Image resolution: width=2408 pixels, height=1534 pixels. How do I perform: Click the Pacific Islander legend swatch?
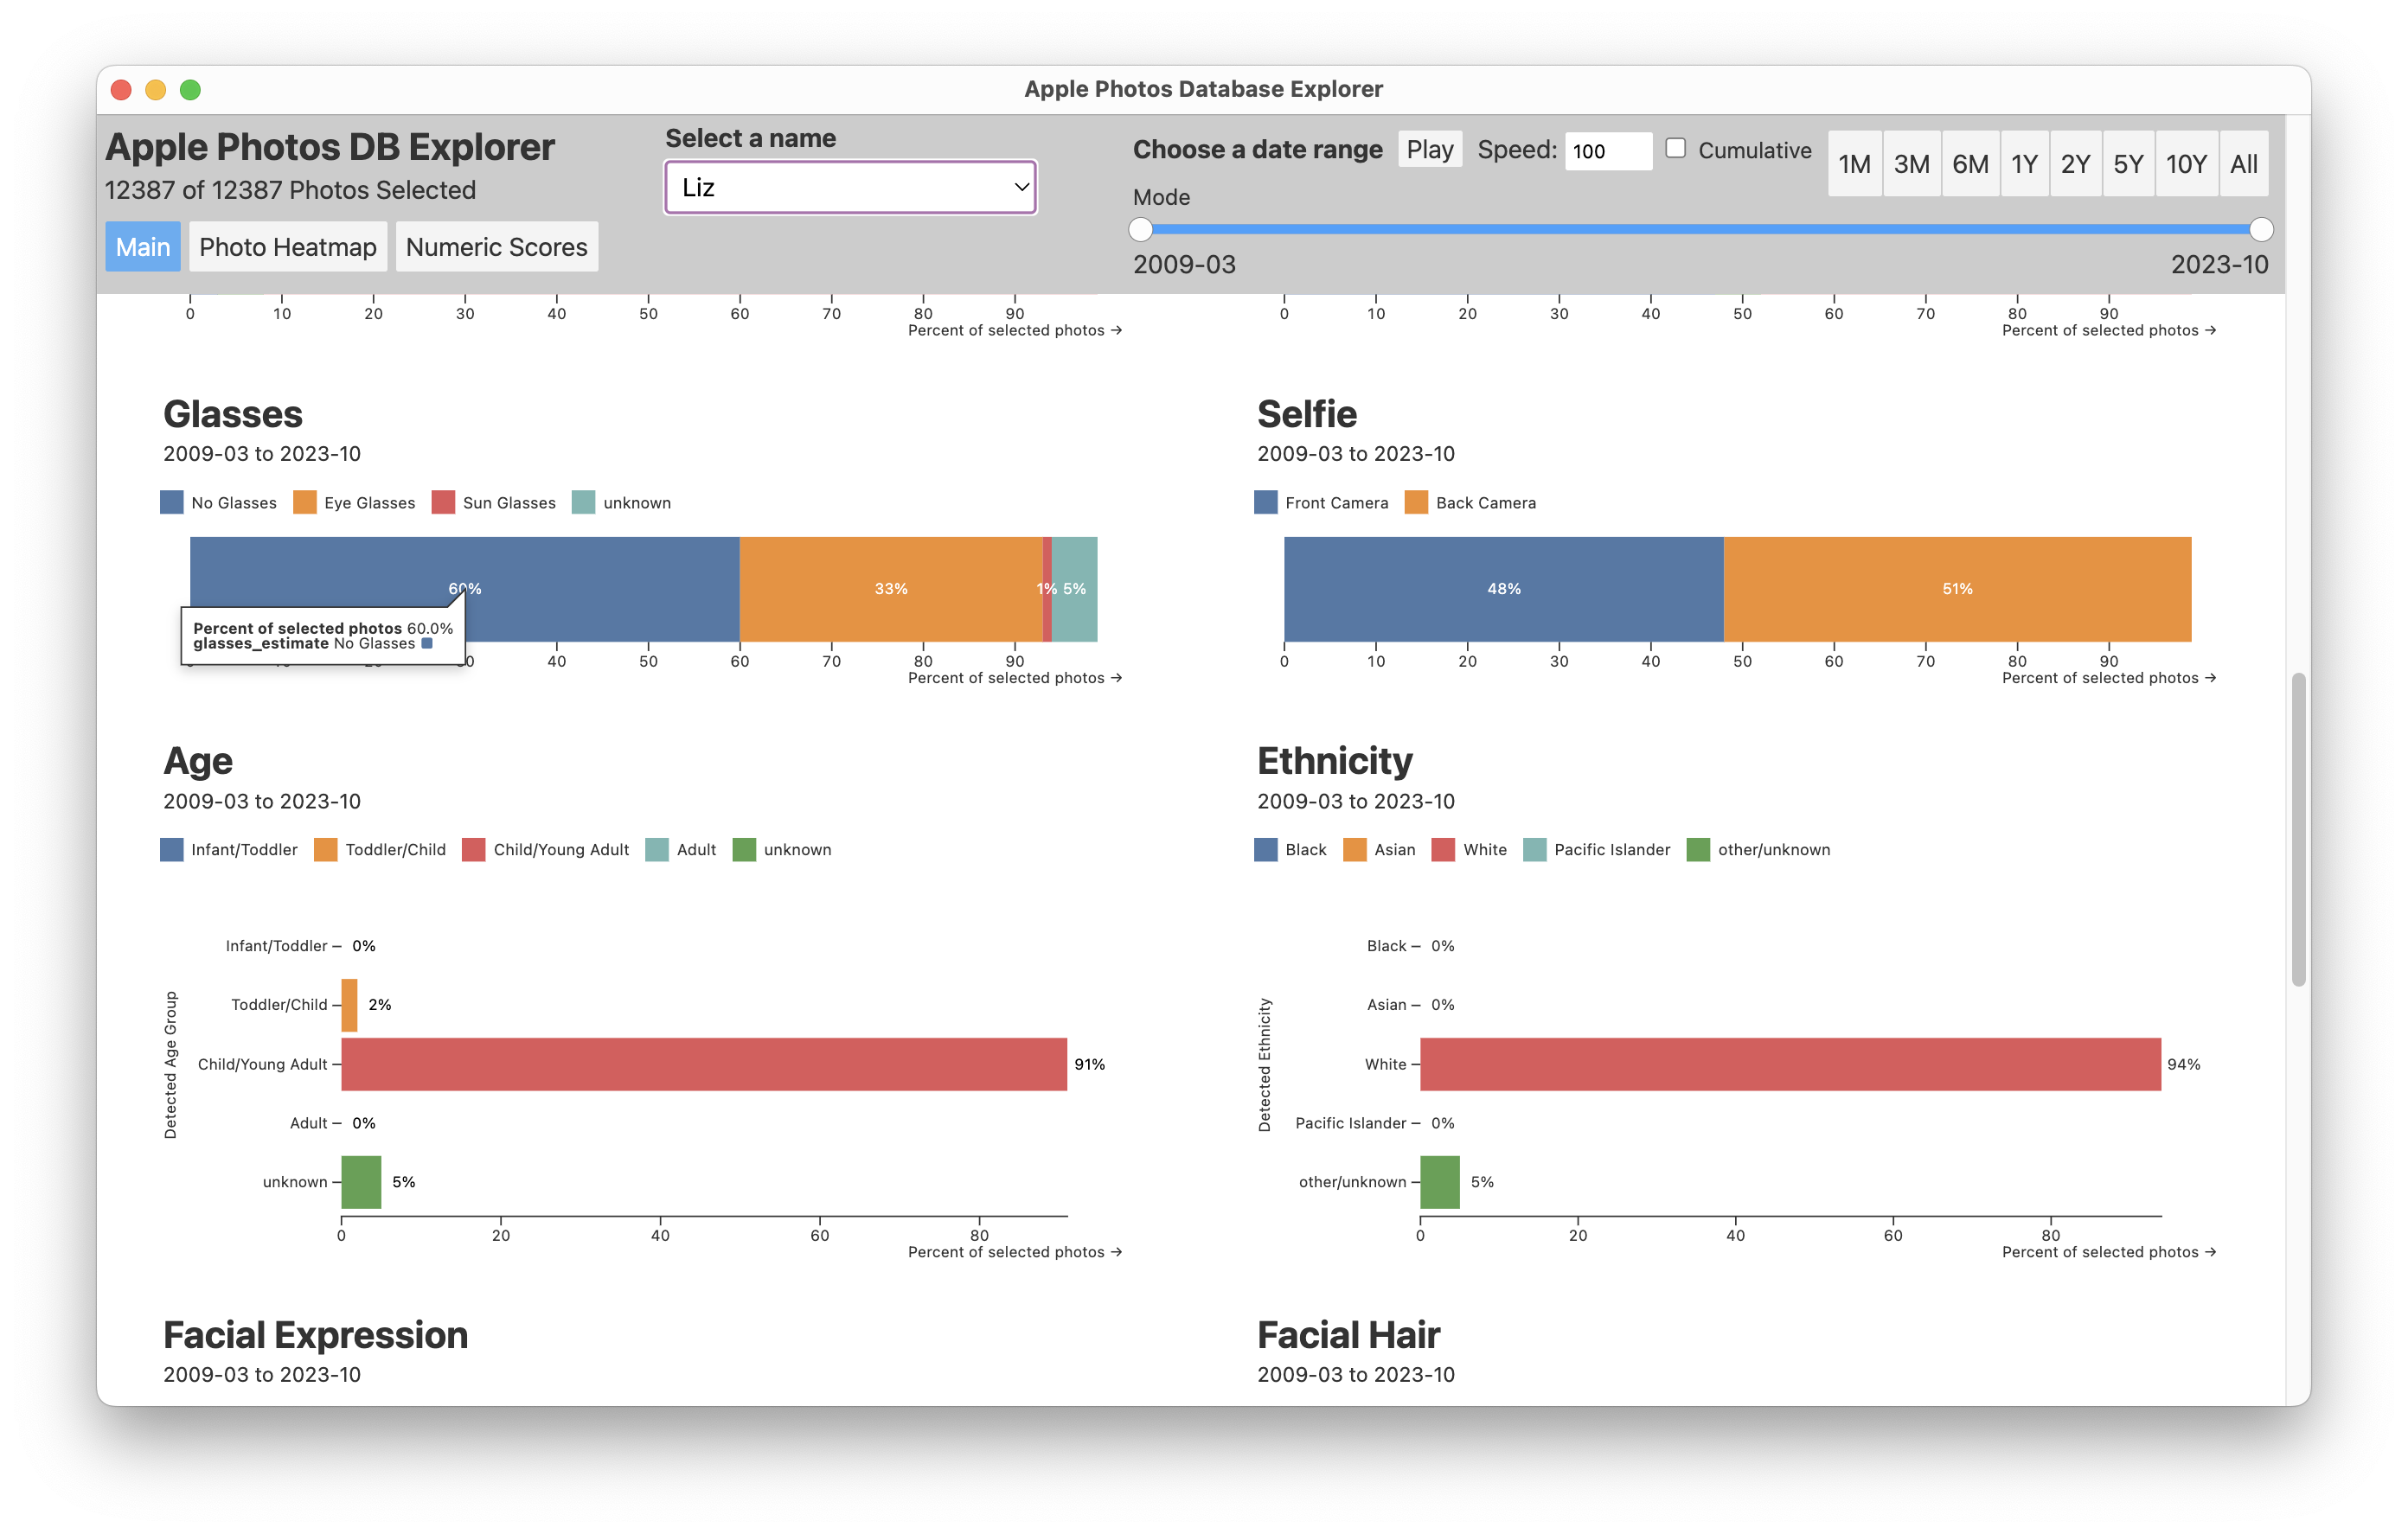[1534, 849]
